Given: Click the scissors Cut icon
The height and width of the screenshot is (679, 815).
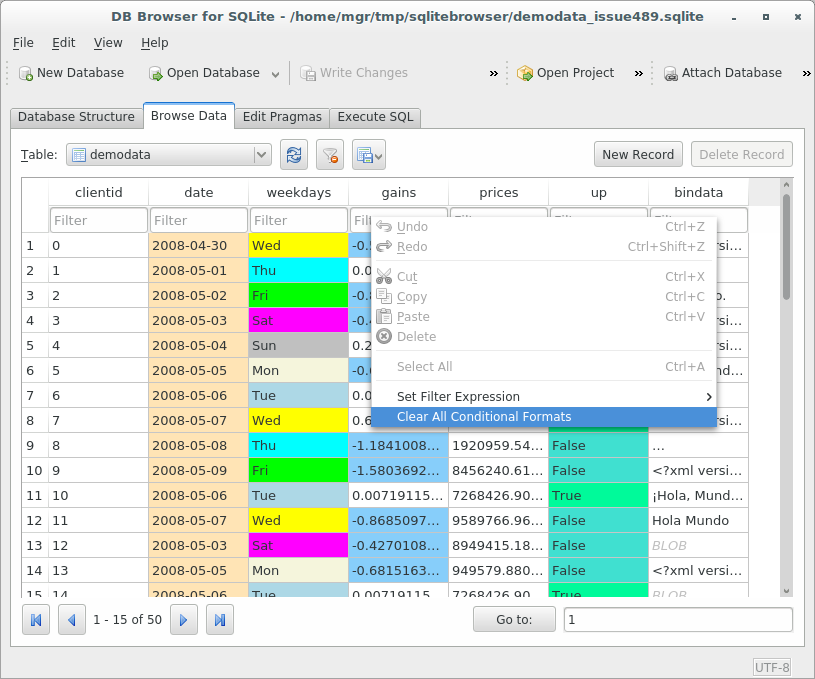Looking at the screenshot, I should pos(384,276).
